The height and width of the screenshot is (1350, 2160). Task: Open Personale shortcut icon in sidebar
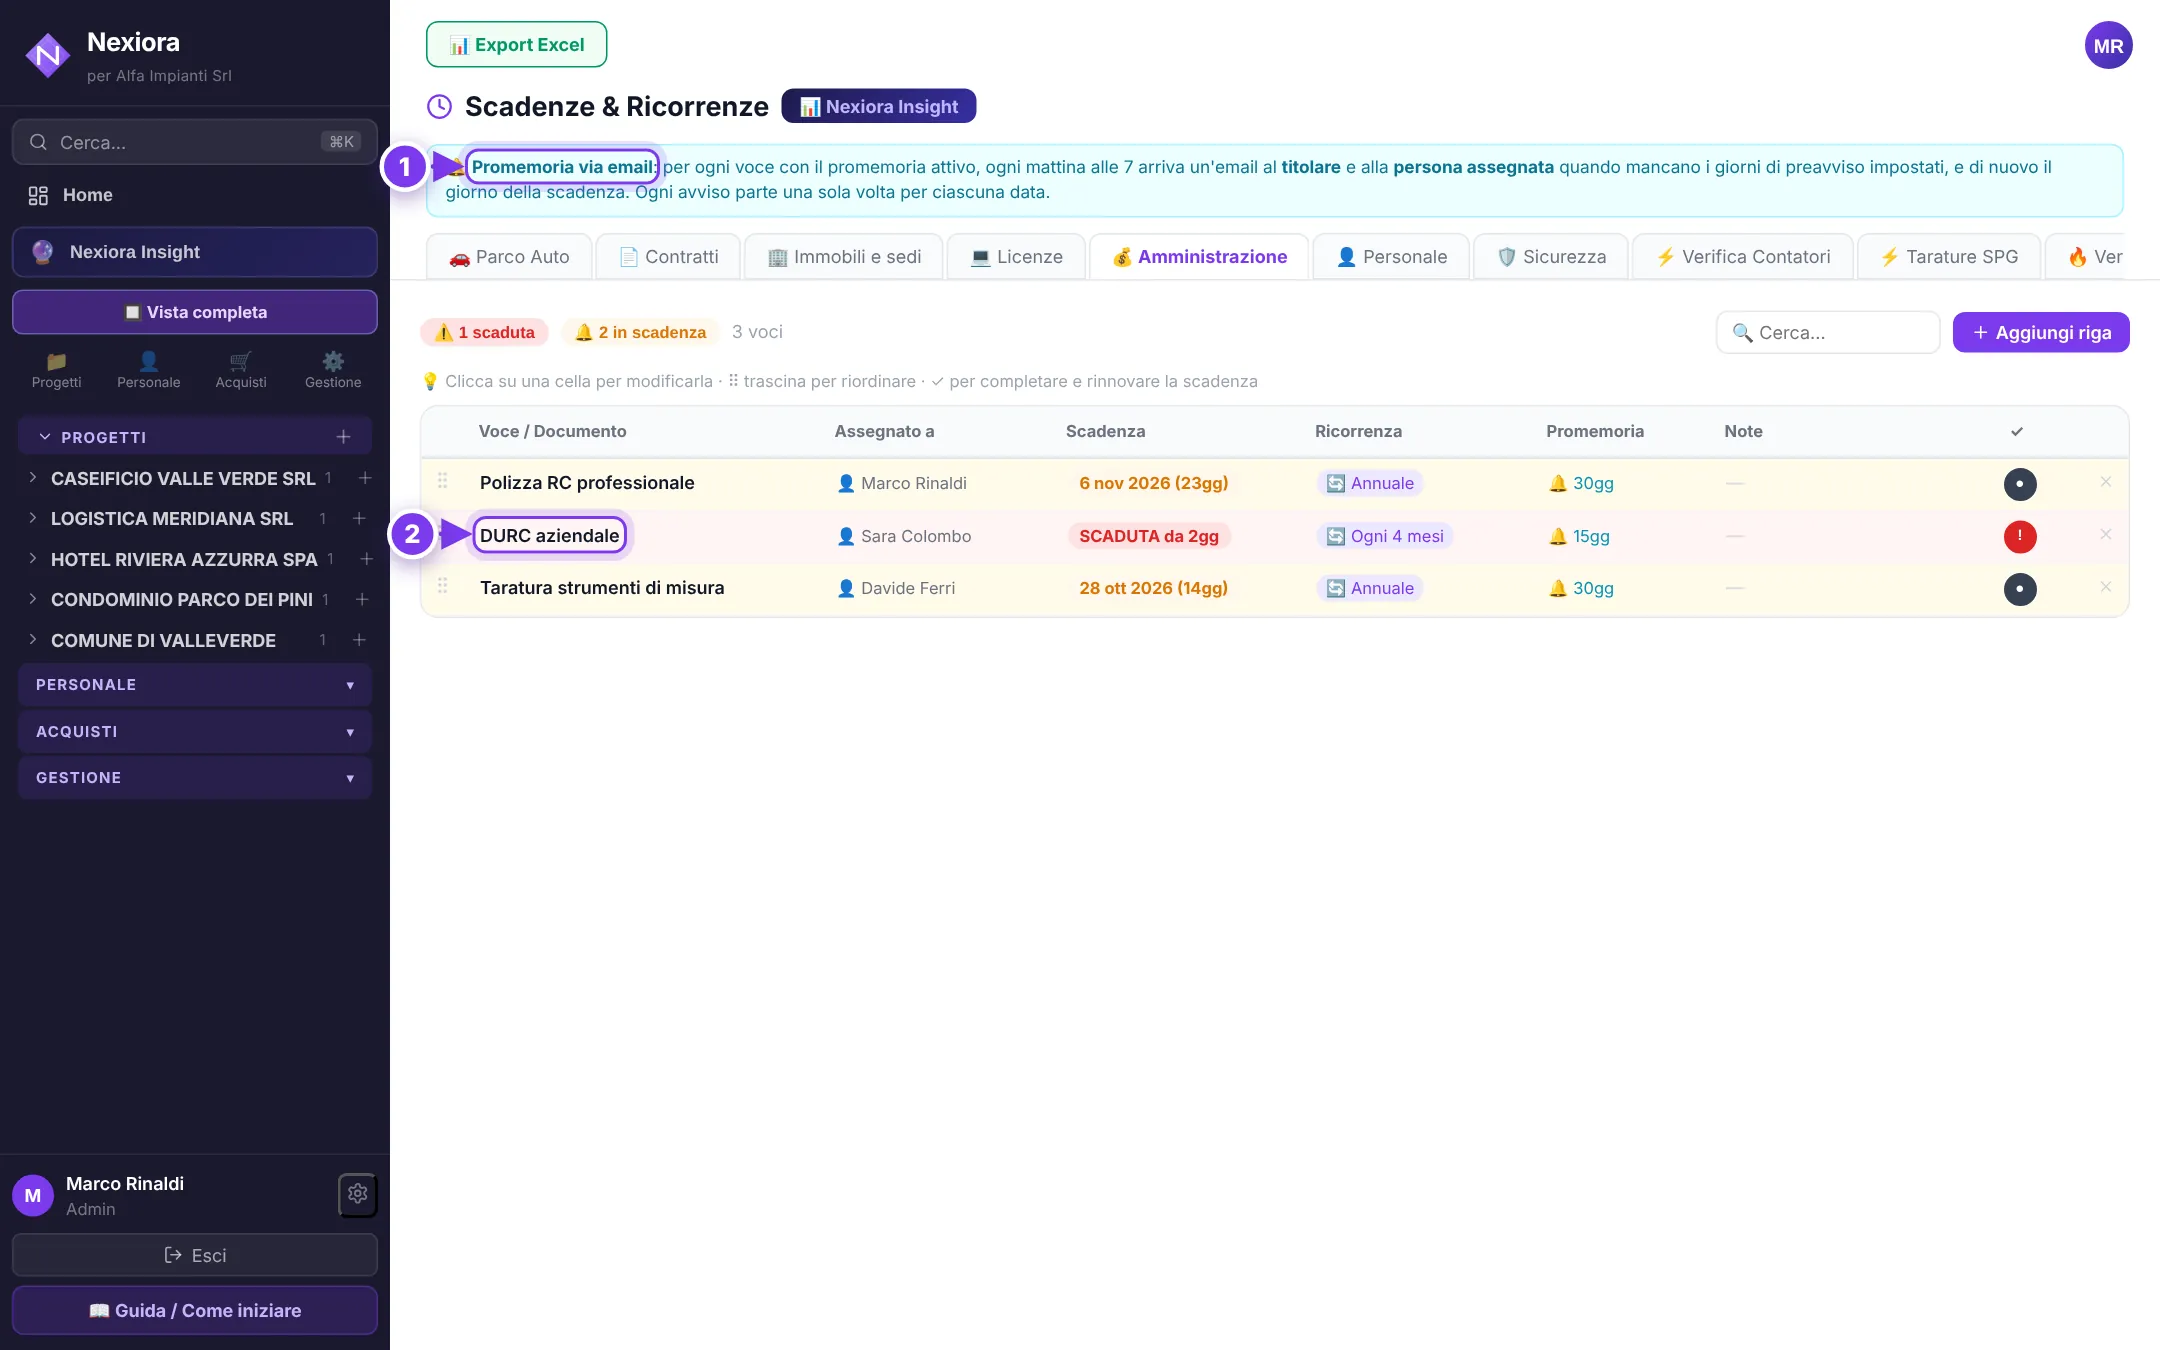[x=148, y=370]
